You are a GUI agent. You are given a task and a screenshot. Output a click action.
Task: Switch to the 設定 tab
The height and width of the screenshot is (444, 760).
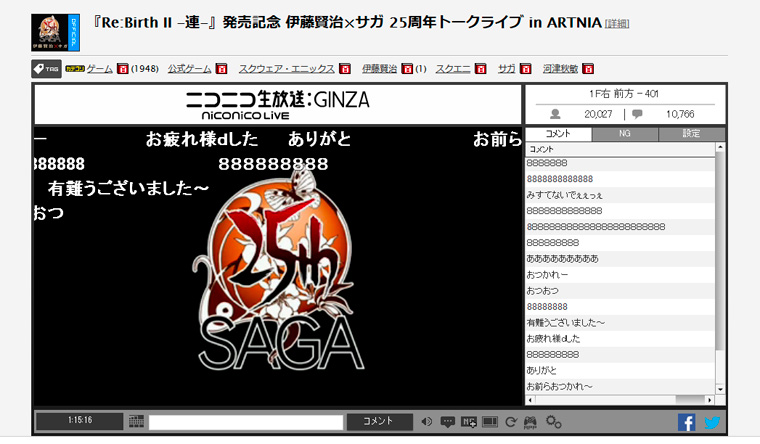[692, 134]
